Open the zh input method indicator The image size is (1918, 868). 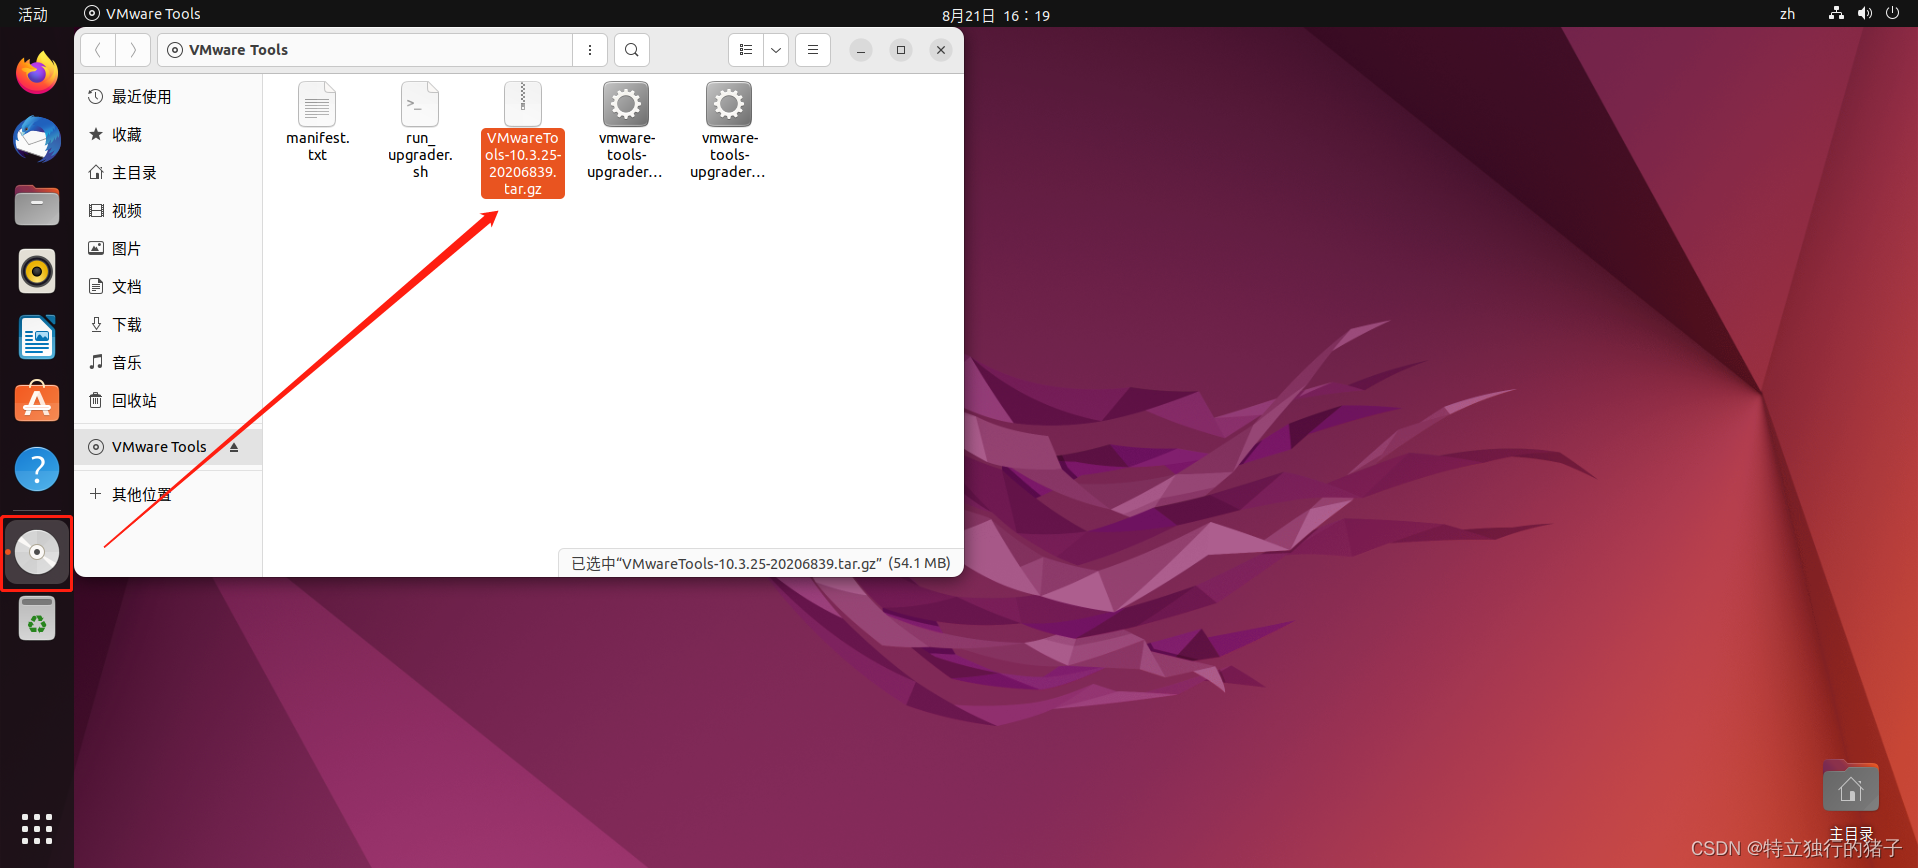pos(1787,14)
